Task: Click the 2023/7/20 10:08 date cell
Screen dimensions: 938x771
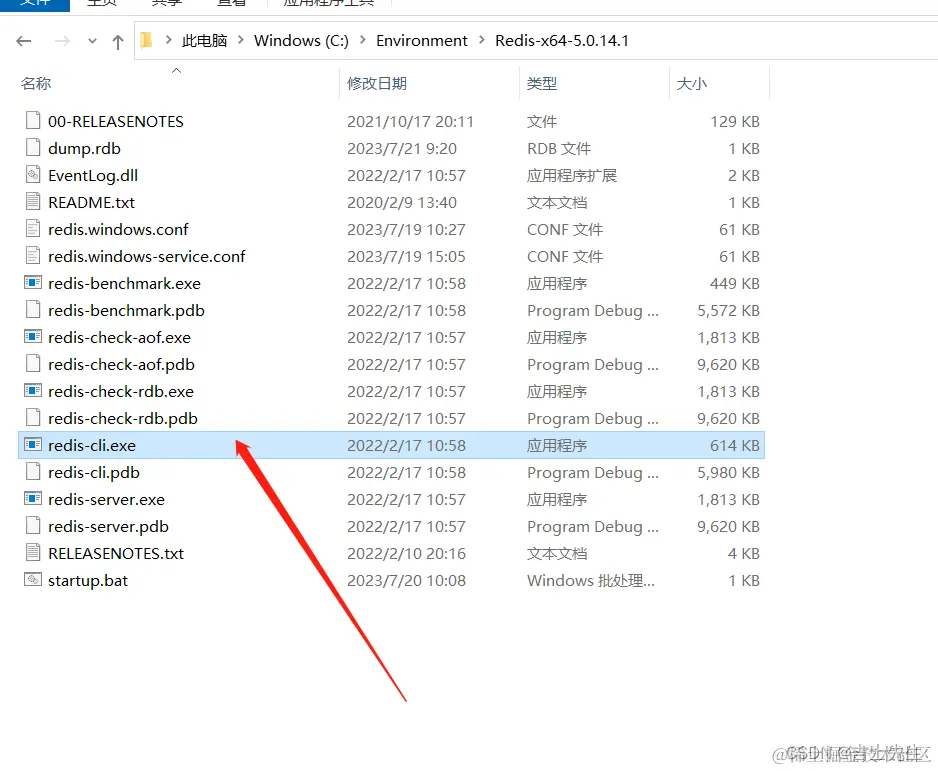Action: click(406, 580)
